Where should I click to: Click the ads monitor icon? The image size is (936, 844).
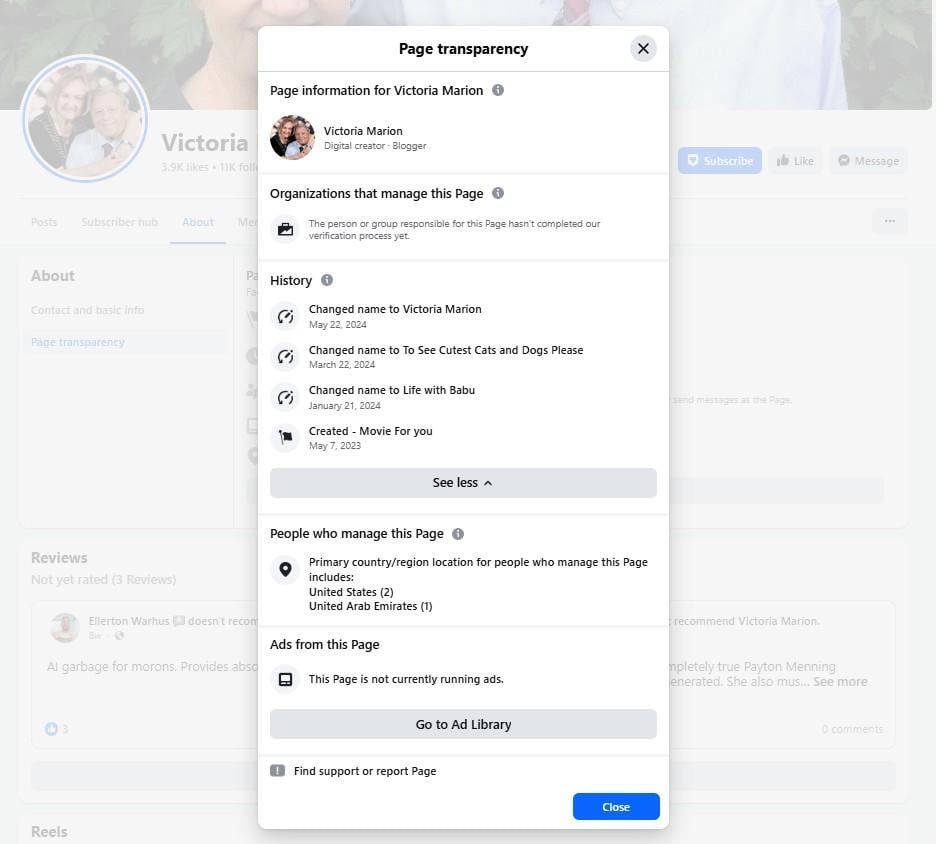[285, 679]
